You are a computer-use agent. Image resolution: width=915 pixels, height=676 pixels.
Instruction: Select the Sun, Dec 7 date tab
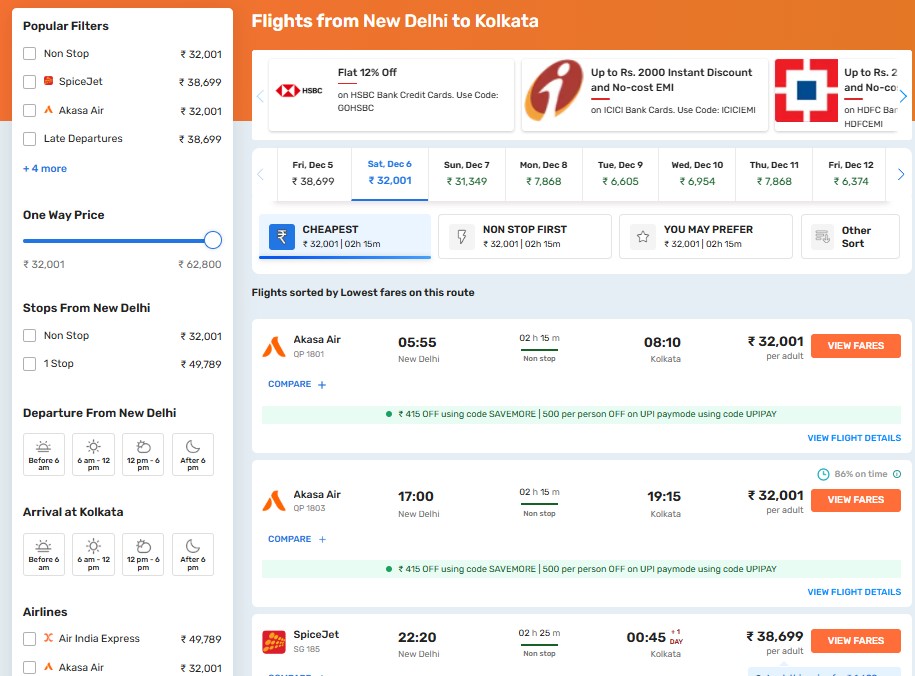466,173
